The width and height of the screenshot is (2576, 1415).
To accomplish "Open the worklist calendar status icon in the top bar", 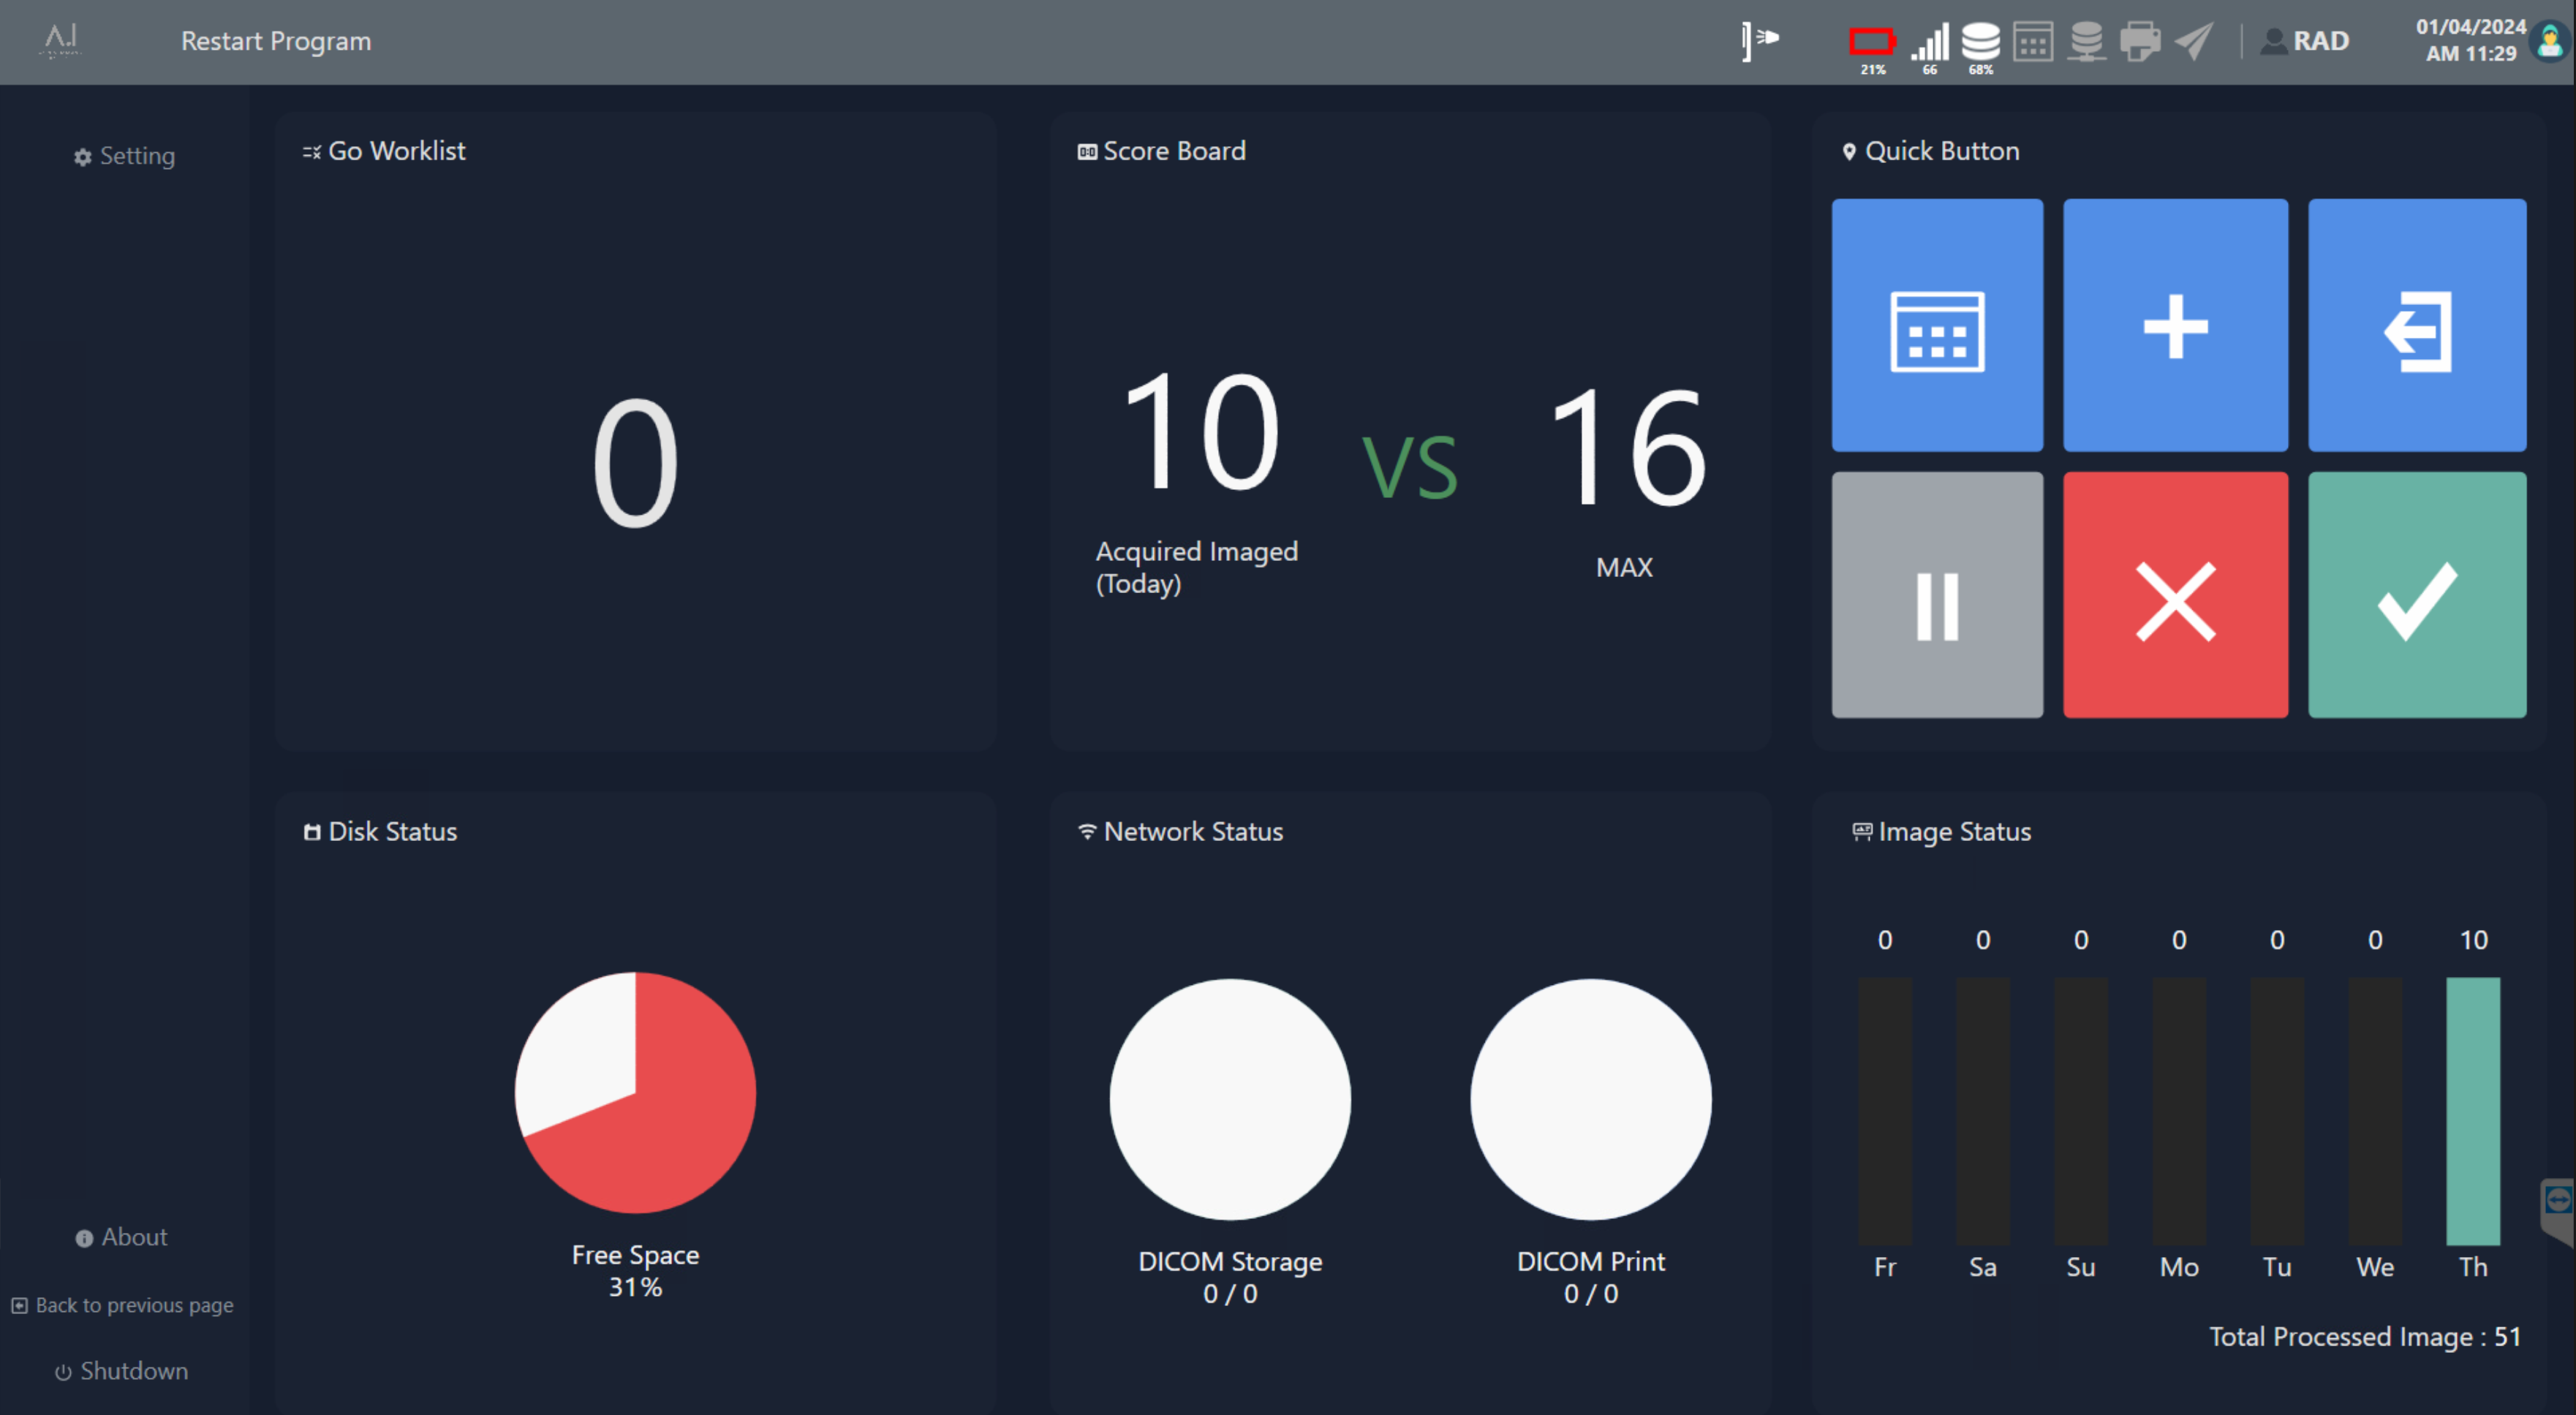I will (x=2033, y=42).
